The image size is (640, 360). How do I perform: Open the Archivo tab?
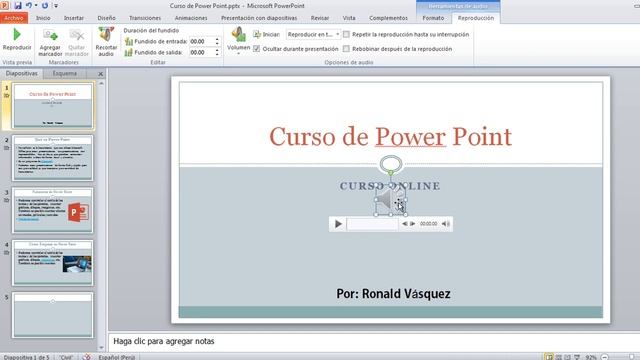pos(14,18)
